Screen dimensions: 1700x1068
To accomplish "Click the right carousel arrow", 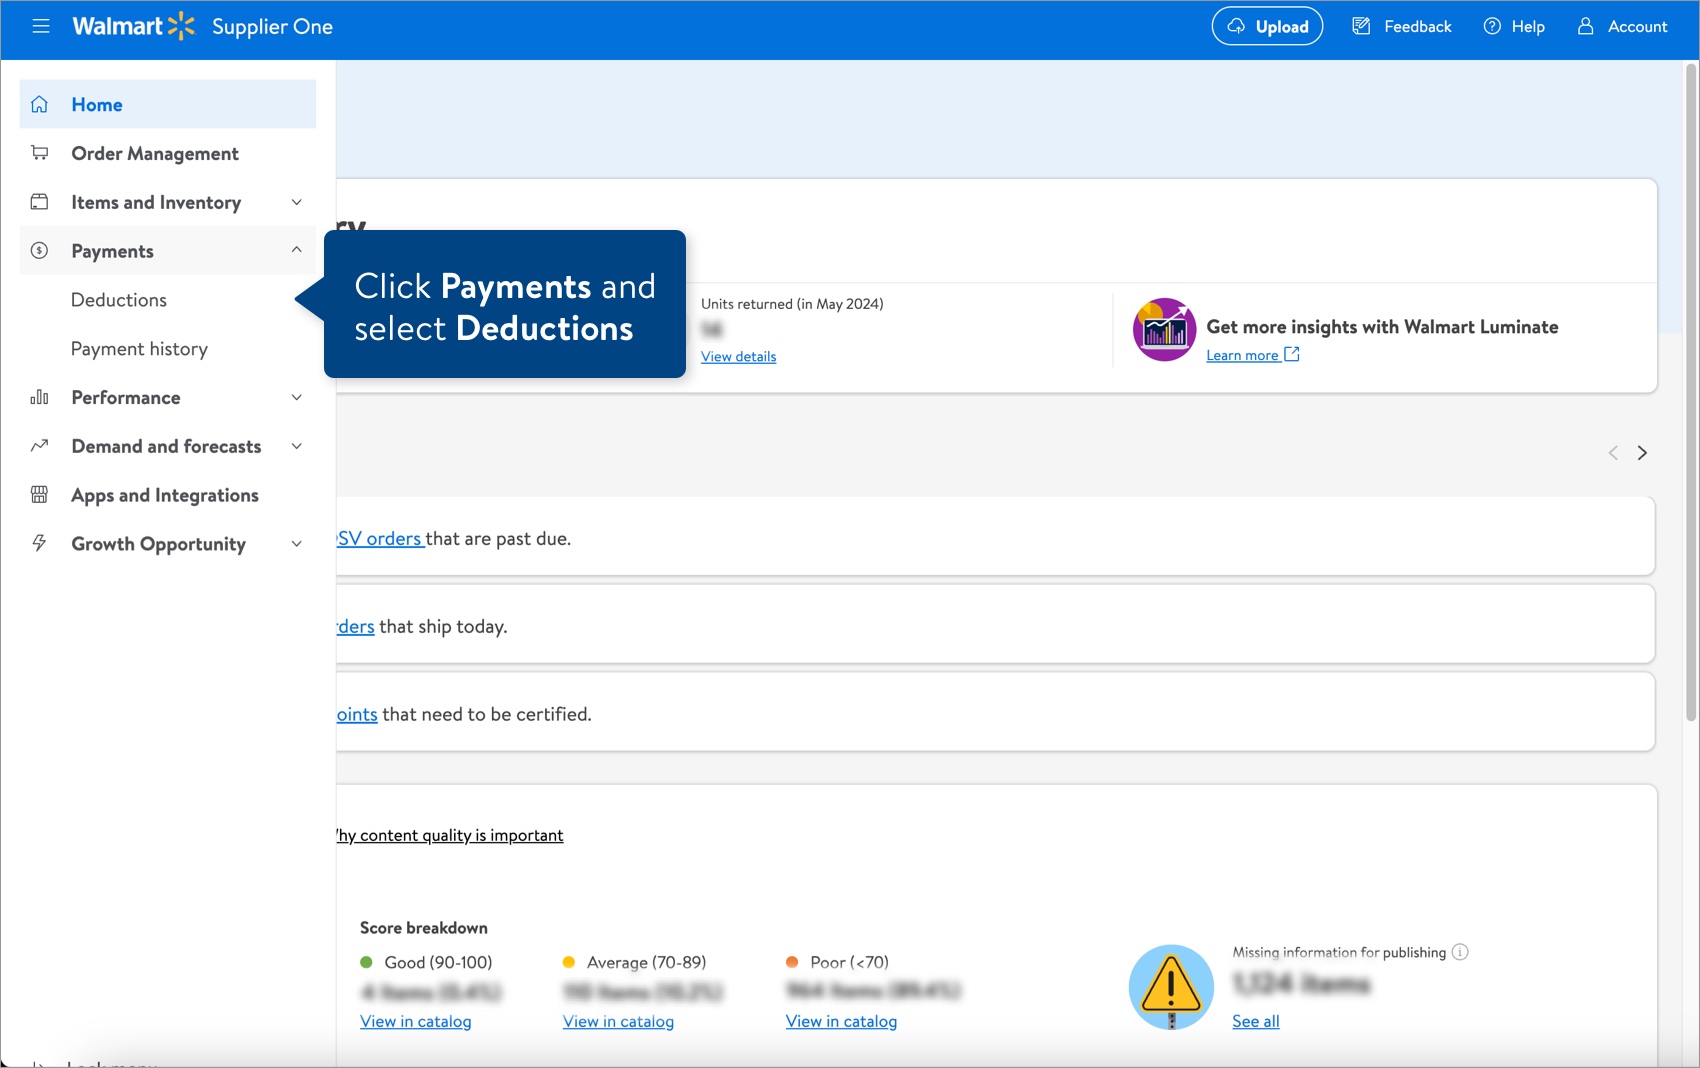I will point(1643,452).
